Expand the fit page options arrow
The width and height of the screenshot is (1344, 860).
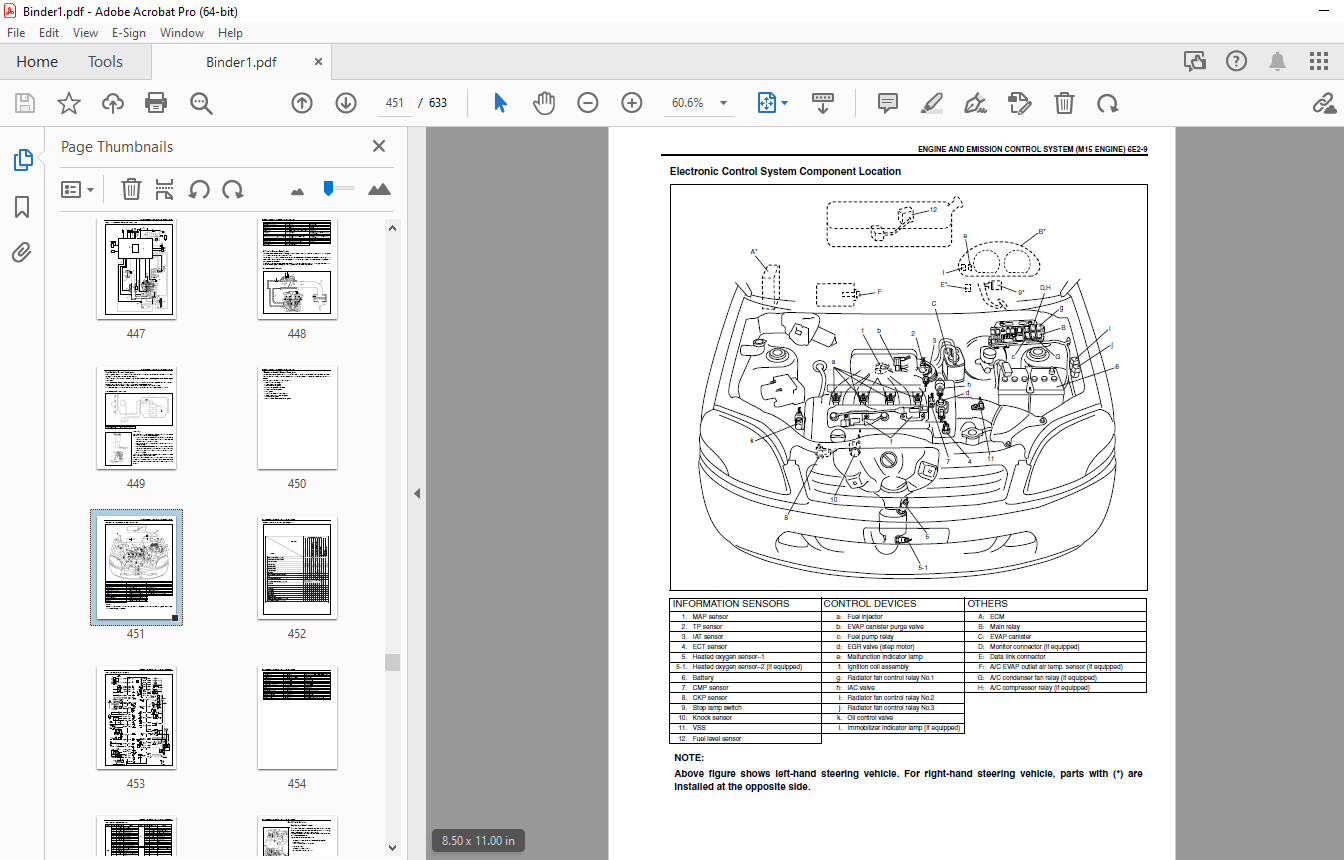click(x=784, y=103)
